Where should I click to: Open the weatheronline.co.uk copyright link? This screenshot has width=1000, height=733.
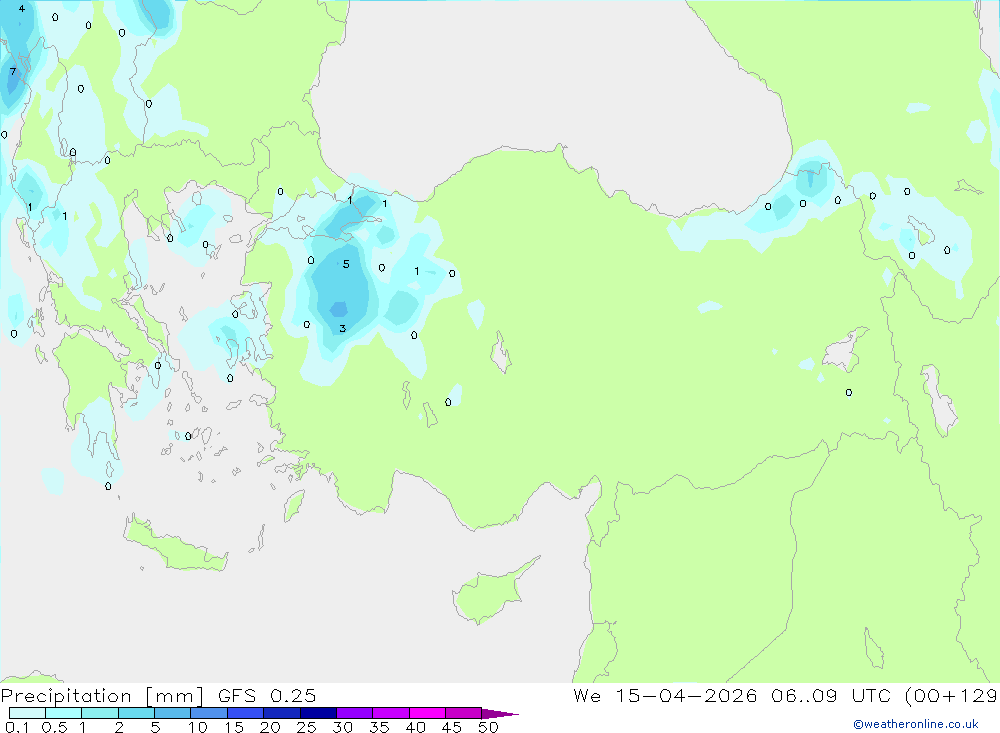(x=916, y=724)
